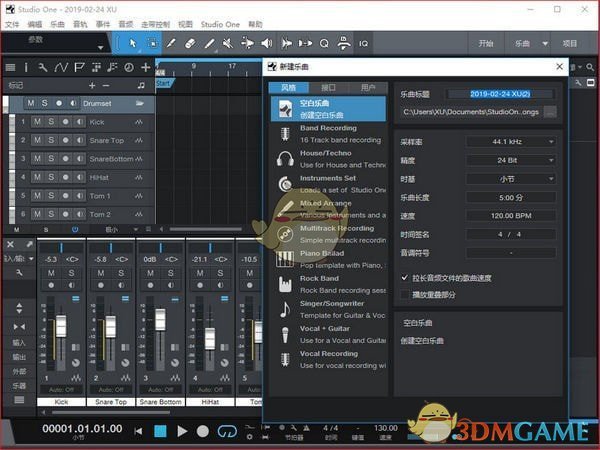Select the Vocal Recording template
This screenshot has height=450, width=600.
[x=328, y=359]
